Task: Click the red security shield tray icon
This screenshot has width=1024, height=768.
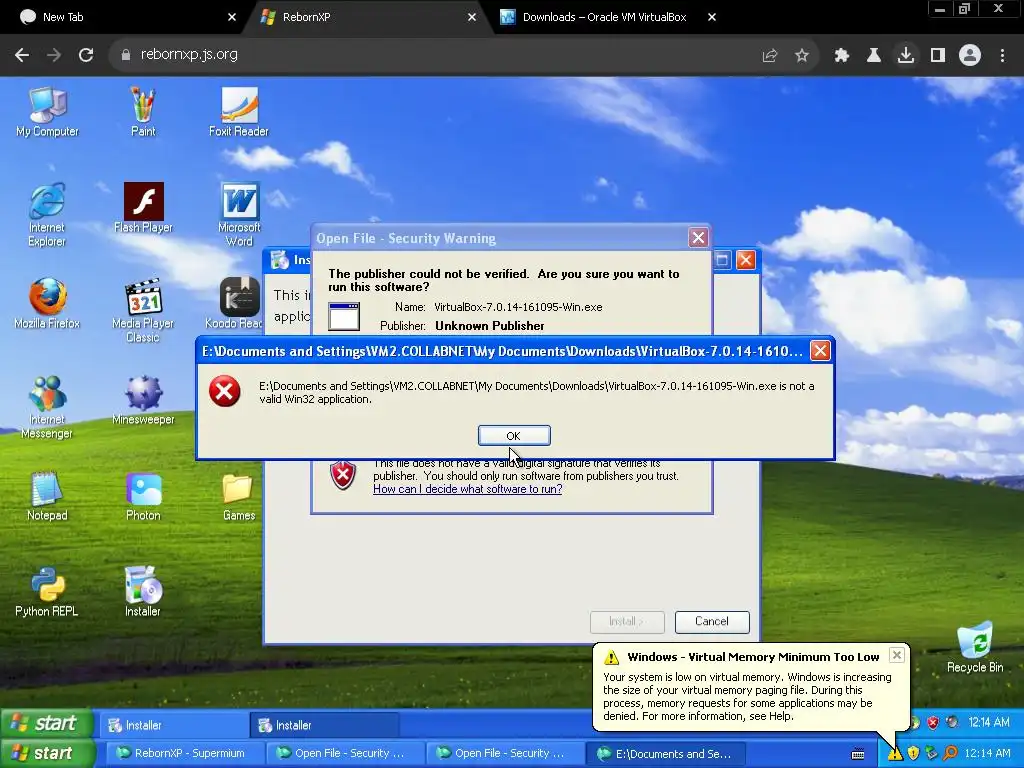Action: tap(933, 722)
